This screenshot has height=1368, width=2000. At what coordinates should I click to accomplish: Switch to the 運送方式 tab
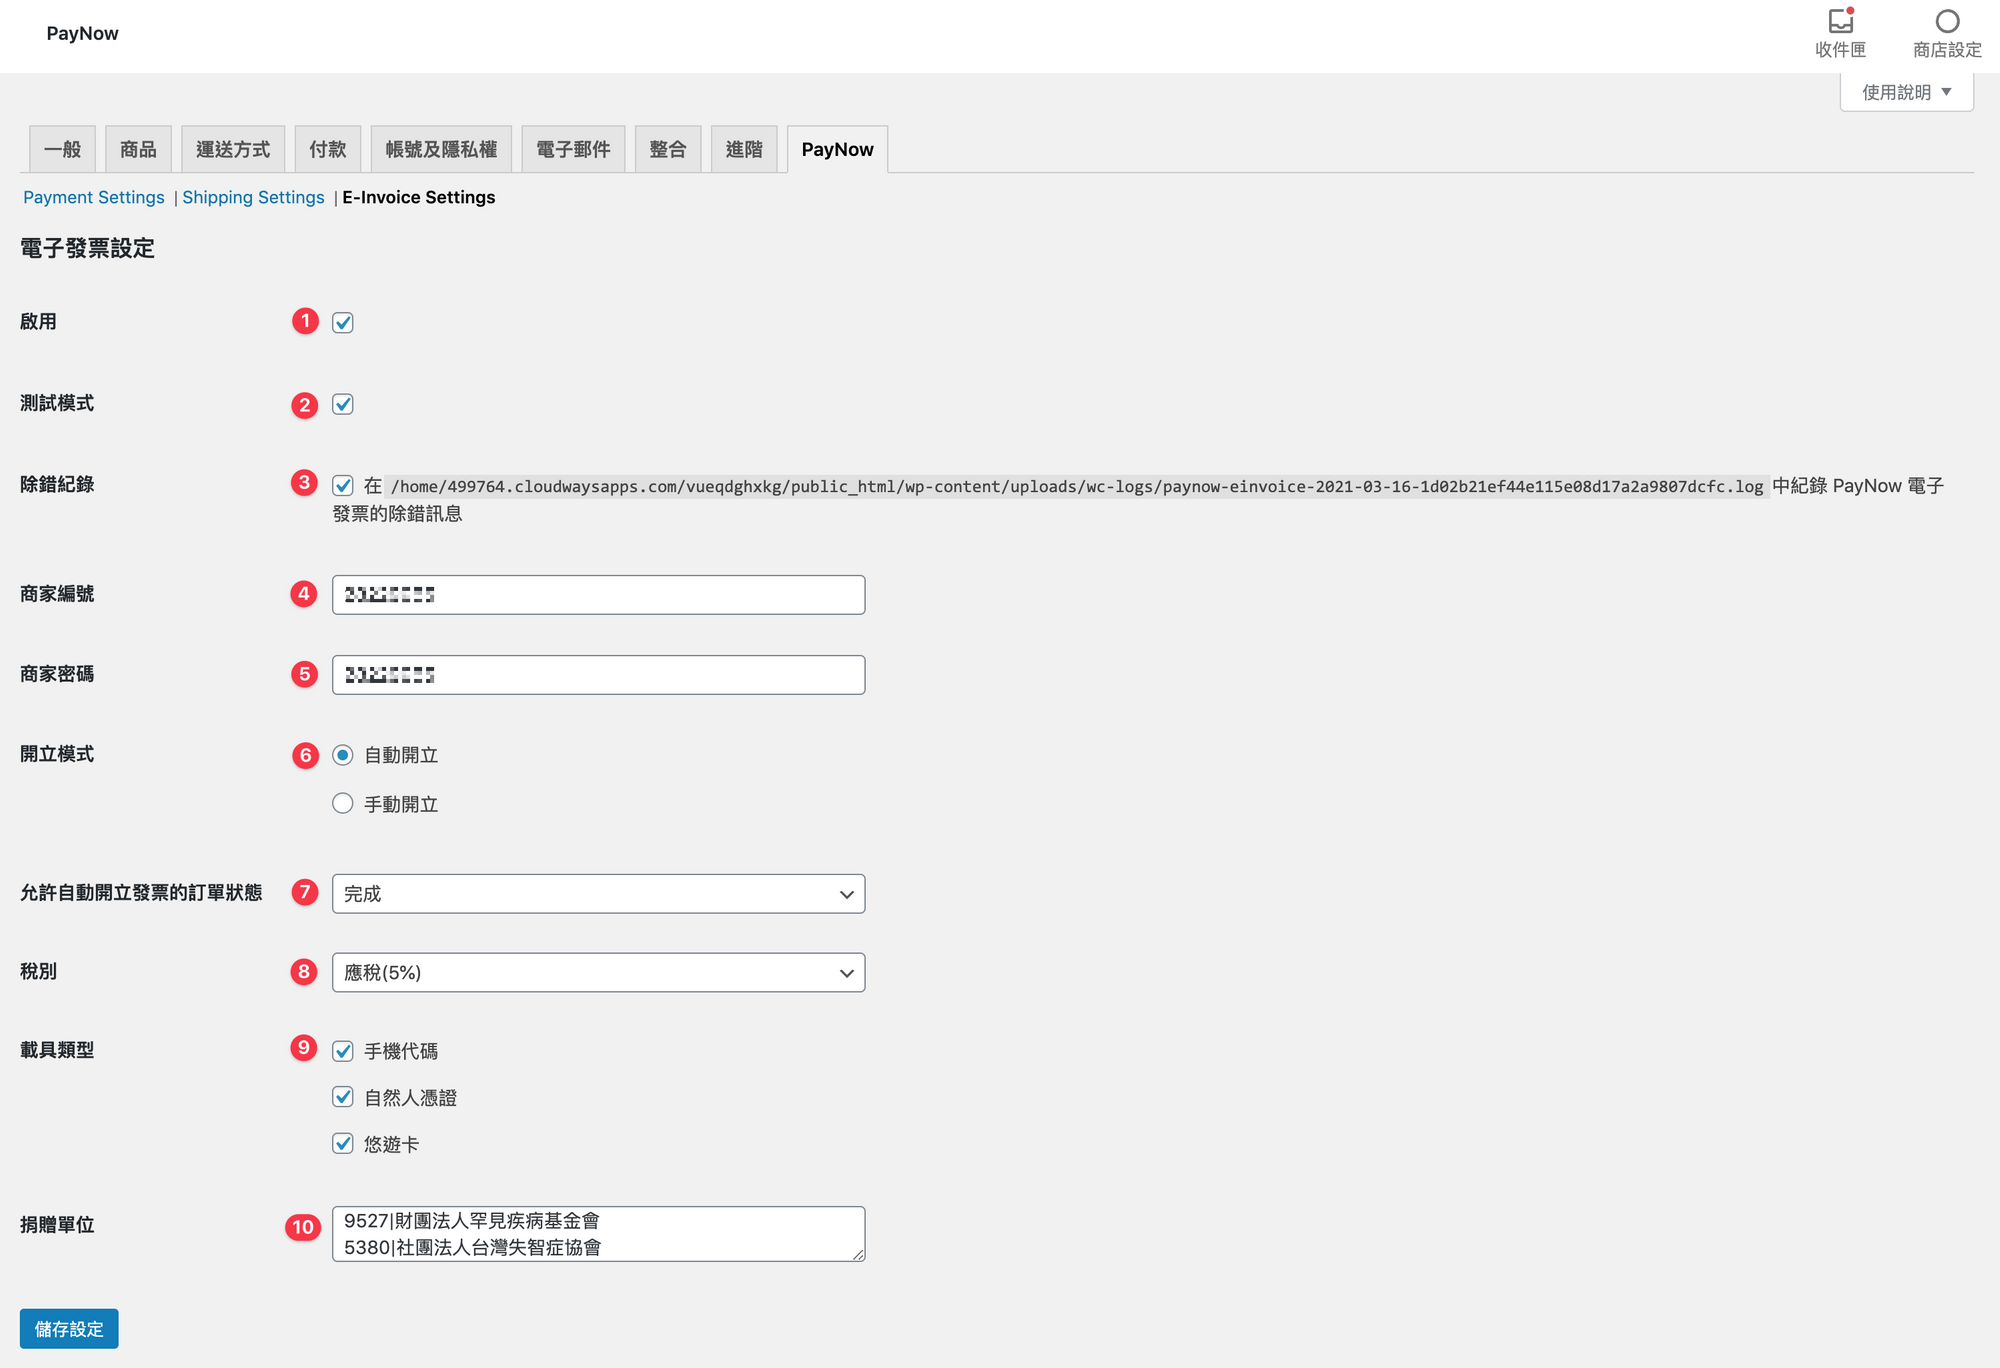(x=233, y=150)
